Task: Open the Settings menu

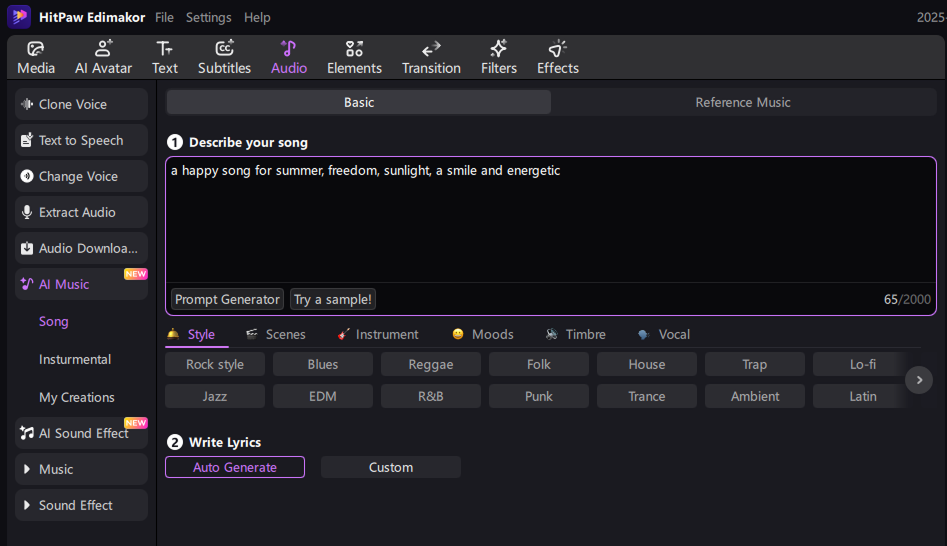Action: [x=208, y=18]
